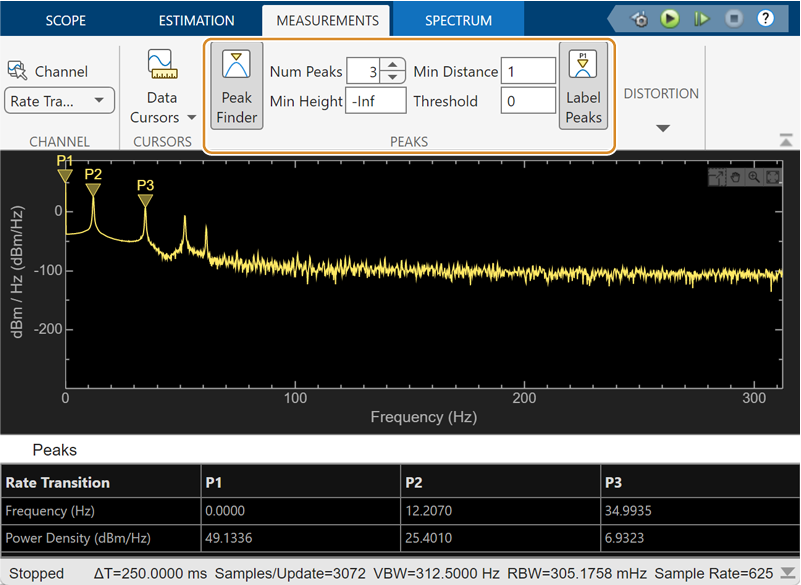Open Help via the question mark icon
This screenshot has width=801, height=585.
(765, 19)
